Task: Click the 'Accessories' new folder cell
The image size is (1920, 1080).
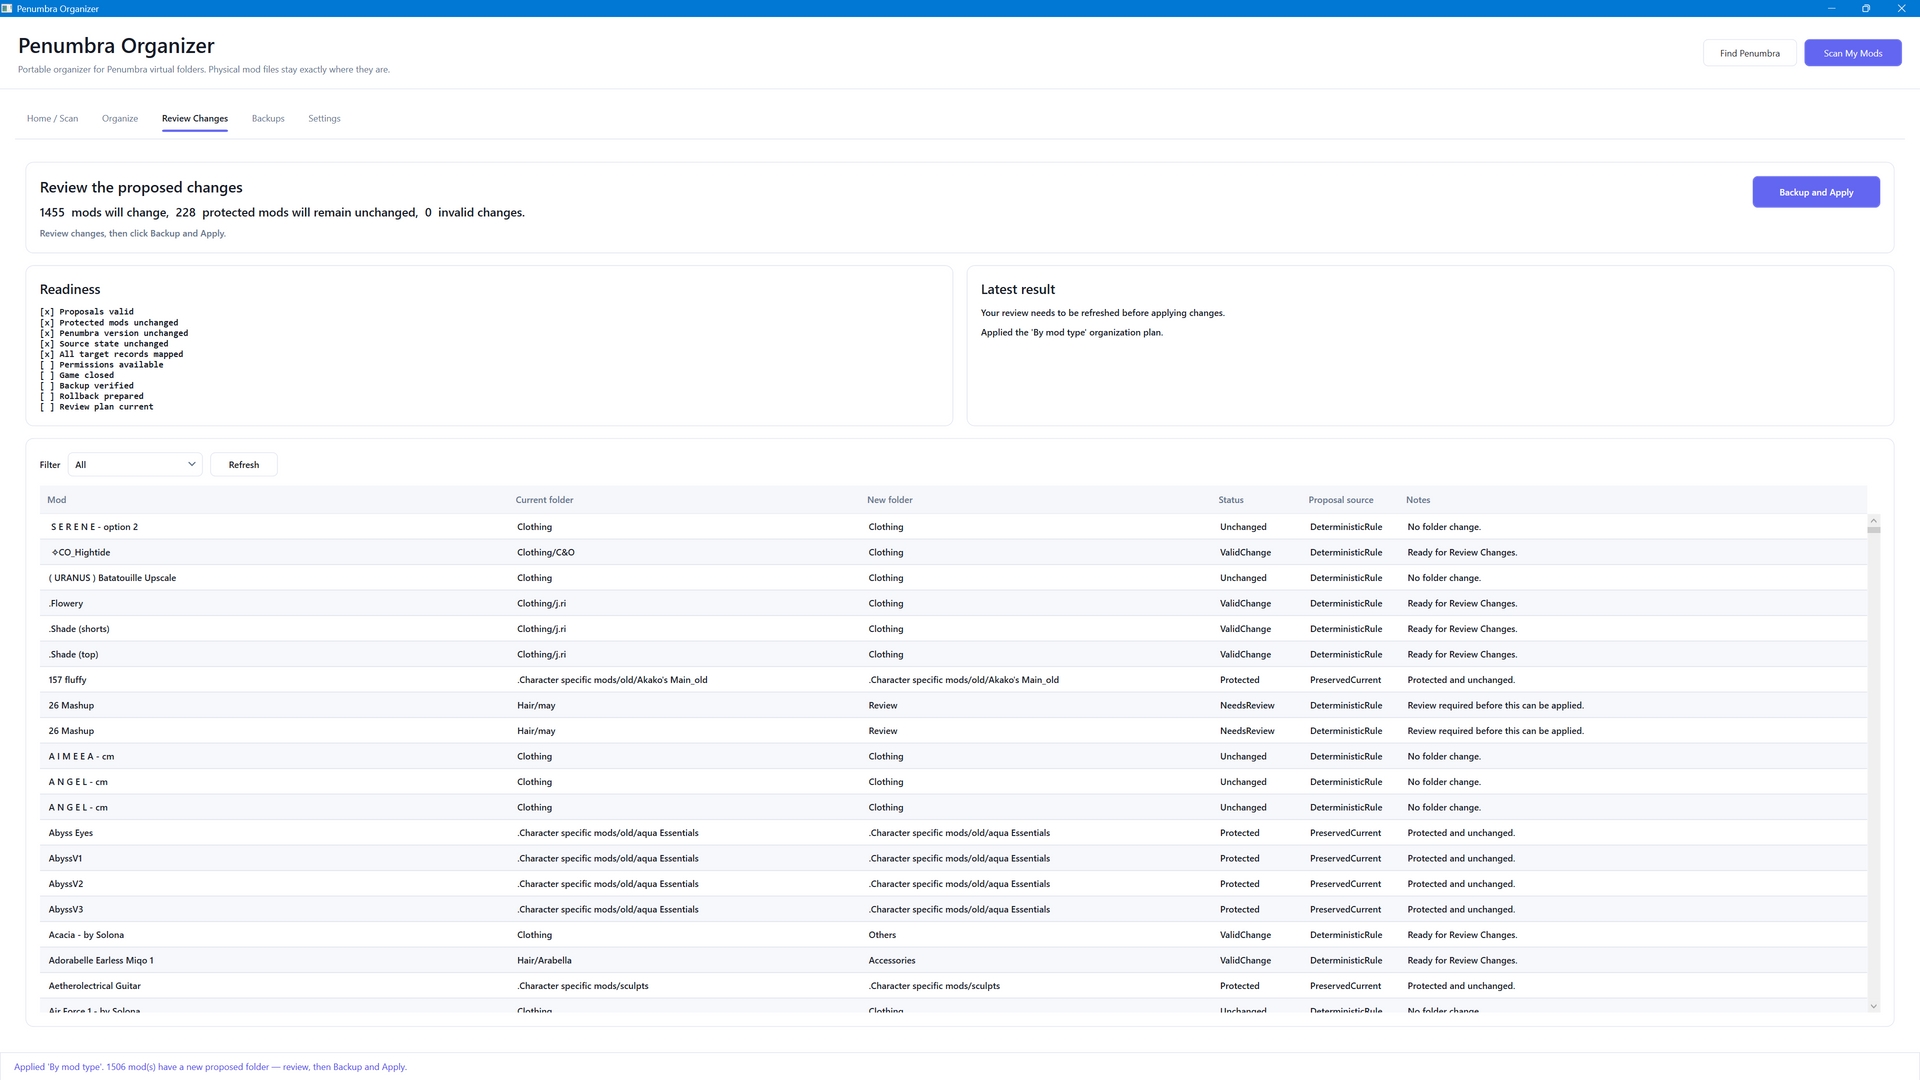Action: pos(891,960)
